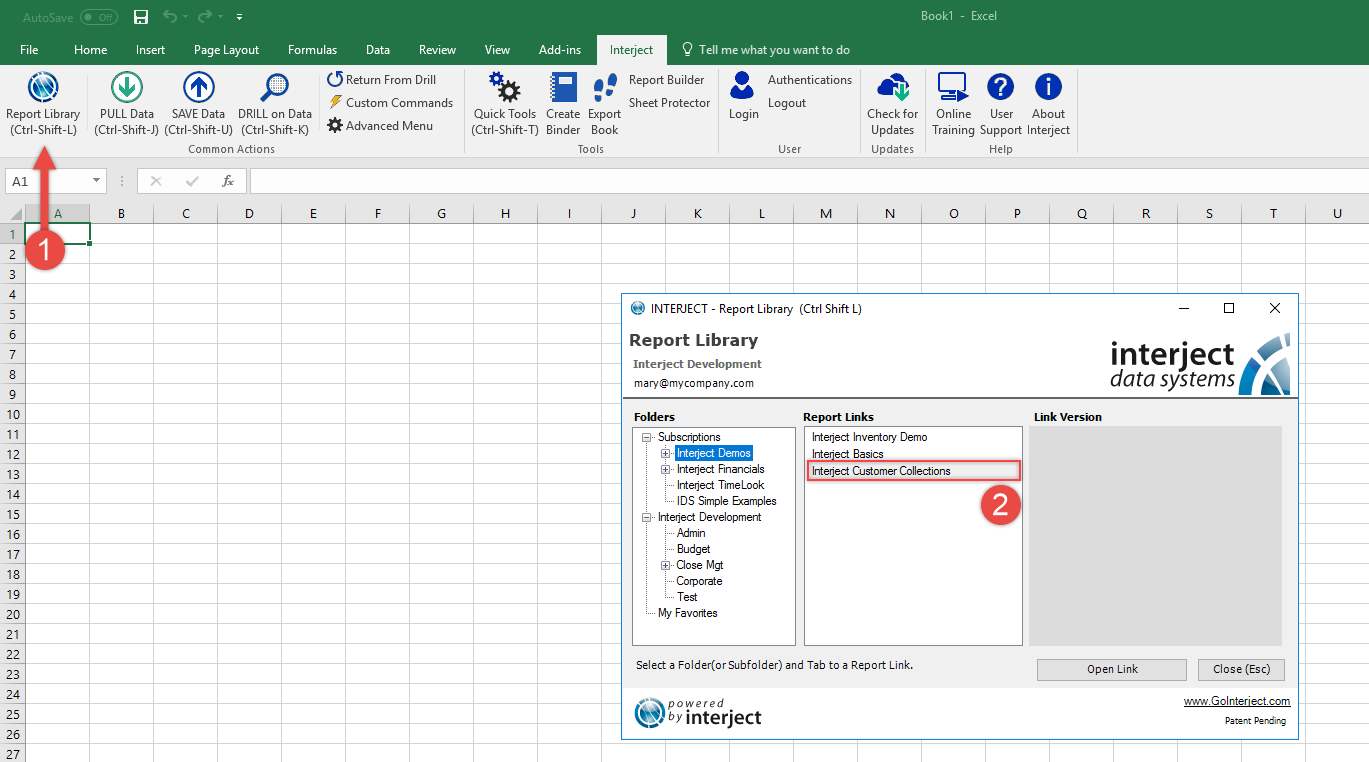The image size is (1369, 762).
Task: Collapse the Subscriptions folder
Action: [x=647, y=437]
